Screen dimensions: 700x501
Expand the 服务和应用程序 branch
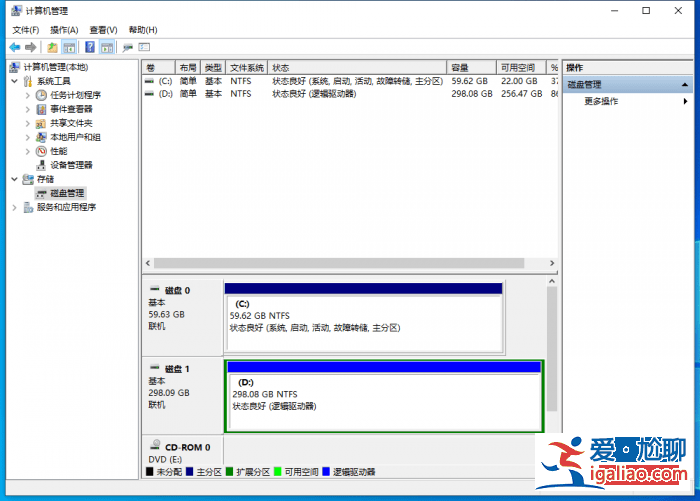15,207
